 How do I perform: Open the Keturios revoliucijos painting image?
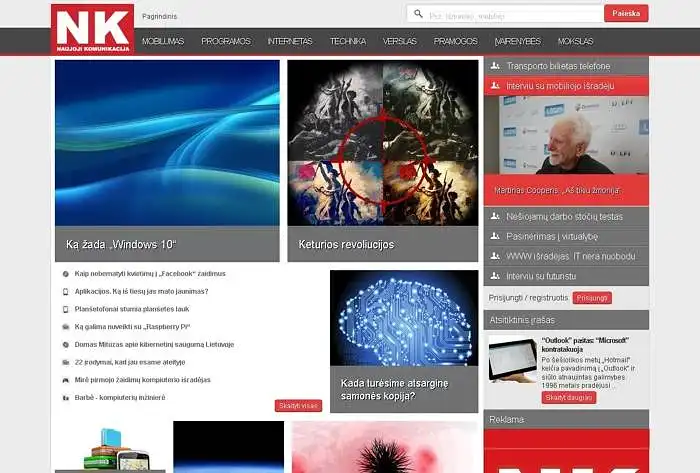(x=383, y=143)
